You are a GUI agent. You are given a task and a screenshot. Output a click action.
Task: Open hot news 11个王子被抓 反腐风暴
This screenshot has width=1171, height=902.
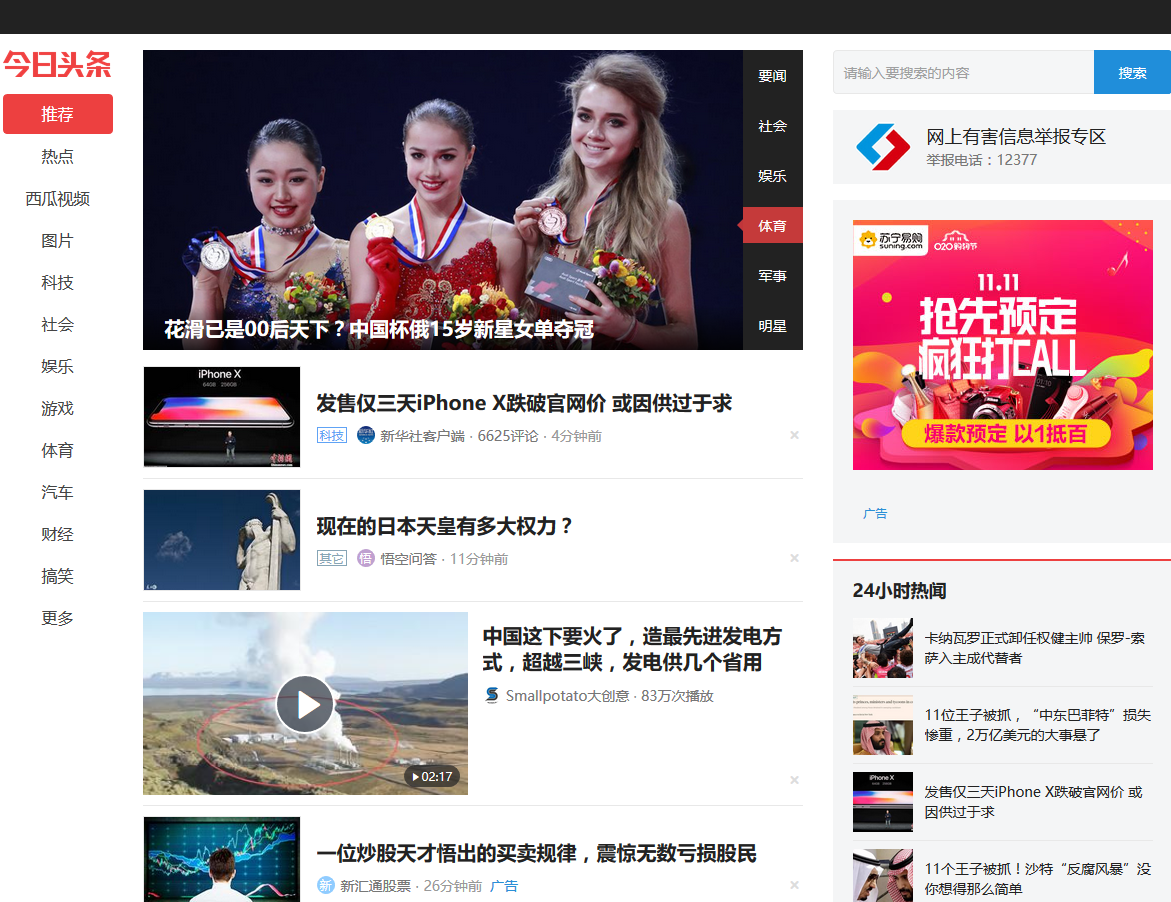(1037, 879)
